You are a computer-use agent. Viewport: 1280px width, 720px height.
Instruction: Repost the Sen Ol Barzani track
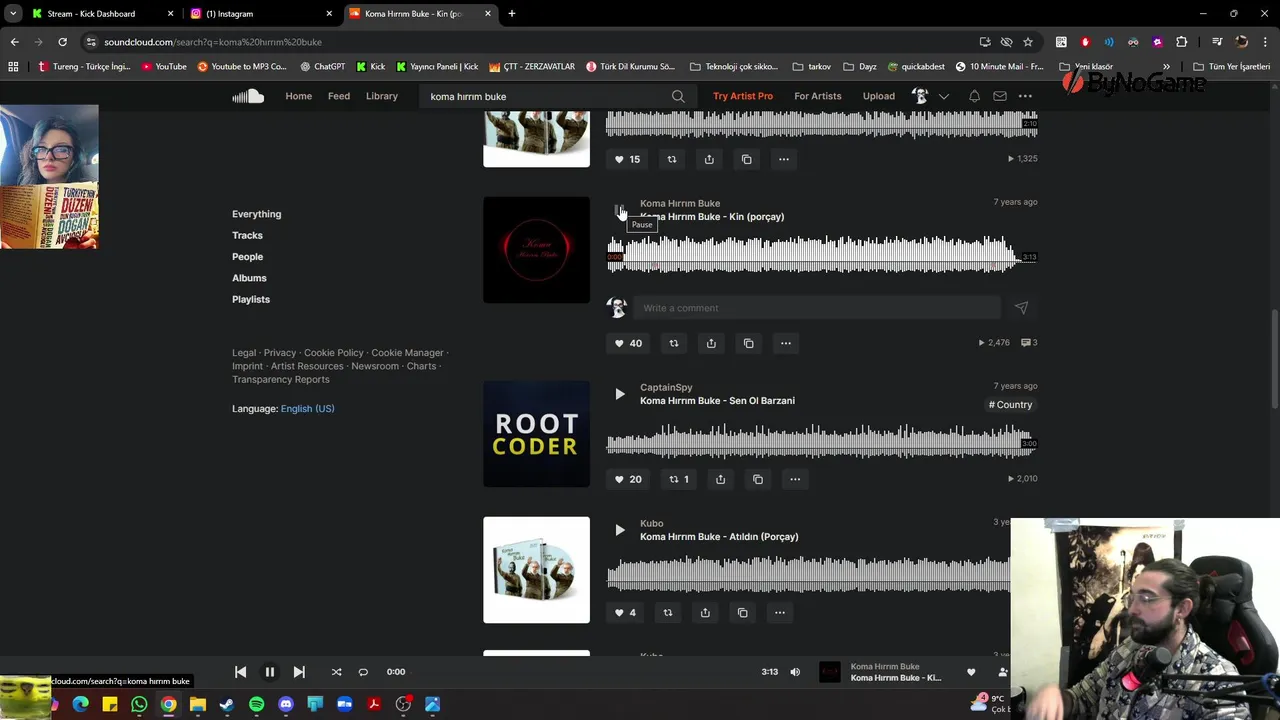pyautogui.click(x=679, y=479)
